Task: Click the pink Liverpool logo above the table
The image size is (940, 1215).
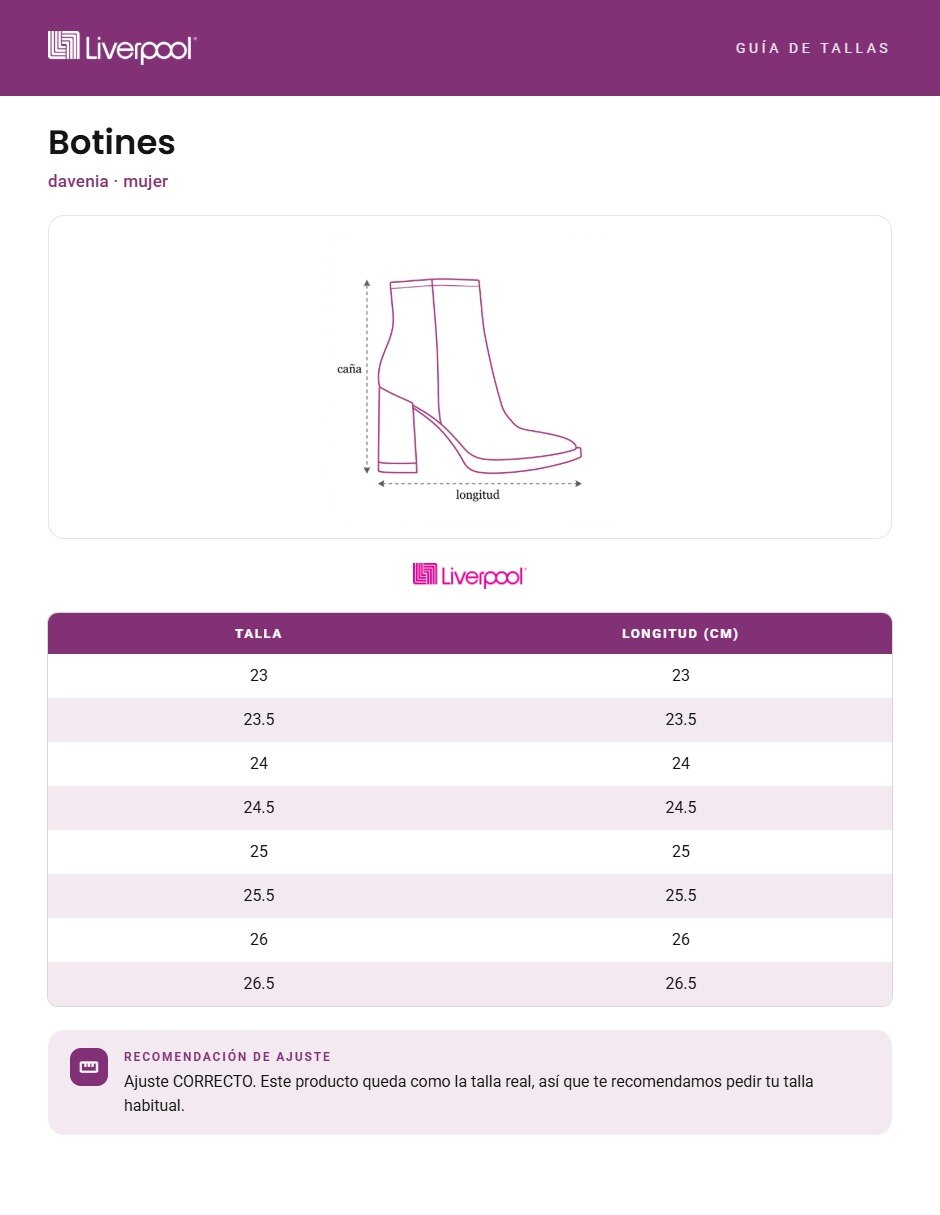Action: pos(469,575)
